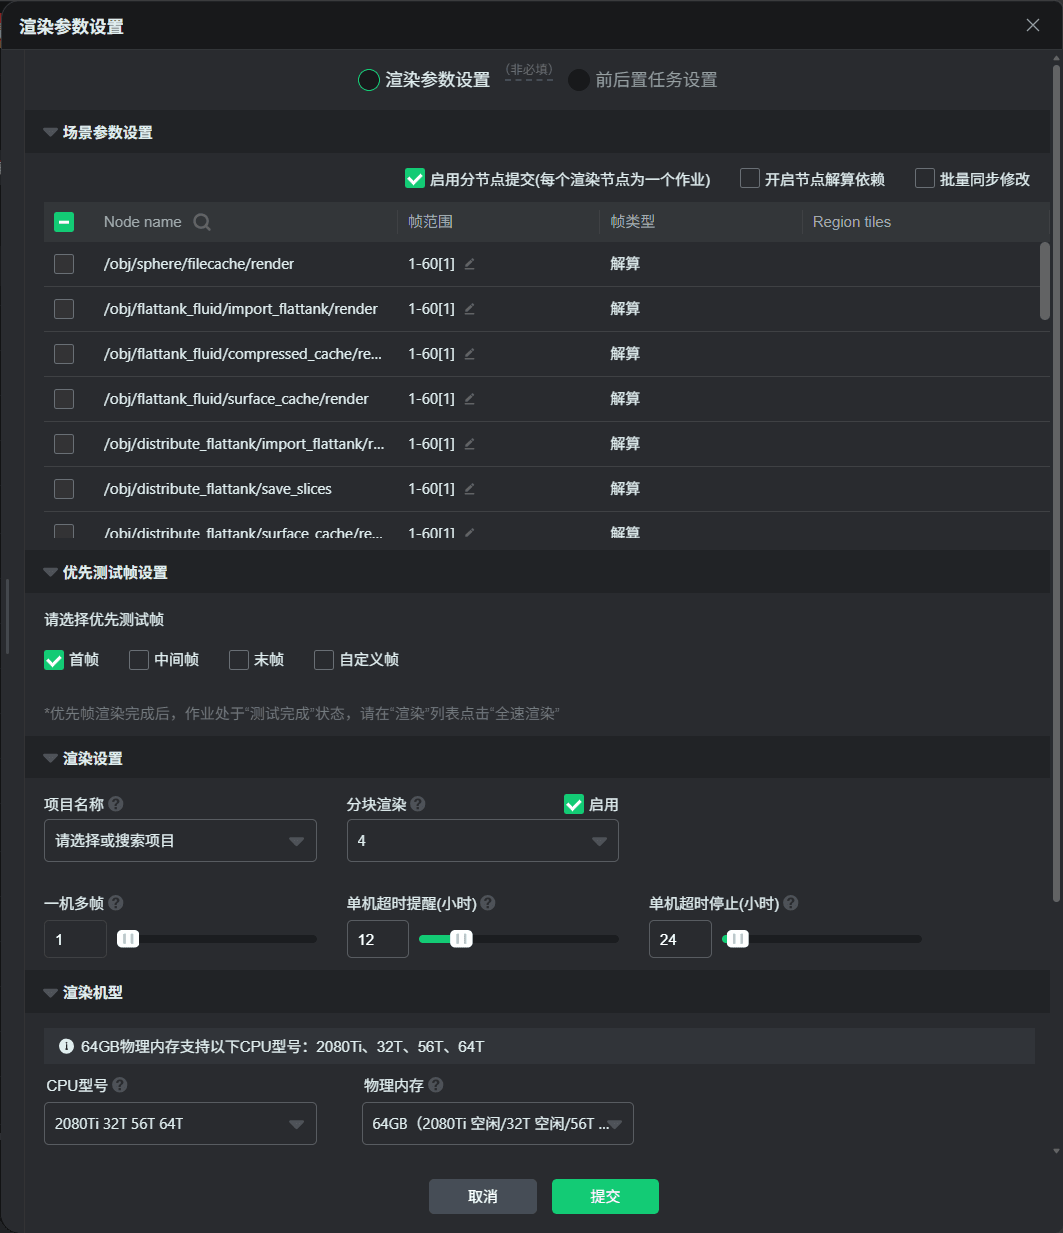Edit frame range for /obj/distribute_flattank/save_slices

[x=469, y=489]
